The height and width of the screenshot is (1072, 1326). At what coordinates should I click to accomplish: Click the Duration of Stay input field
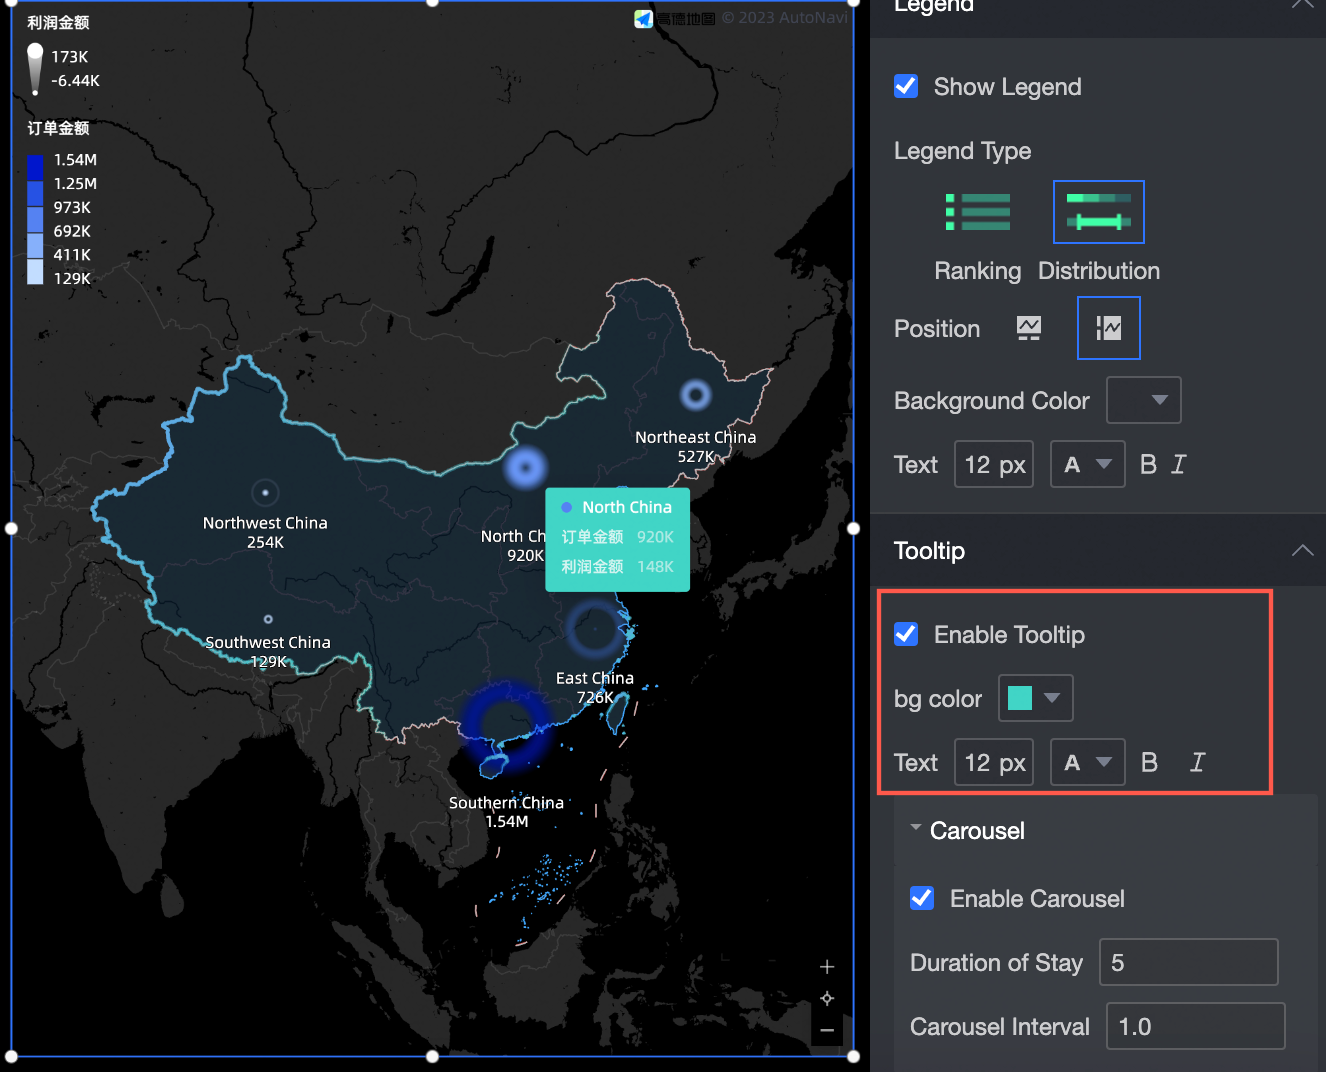pyautogui.click(x=1188, y=962)
